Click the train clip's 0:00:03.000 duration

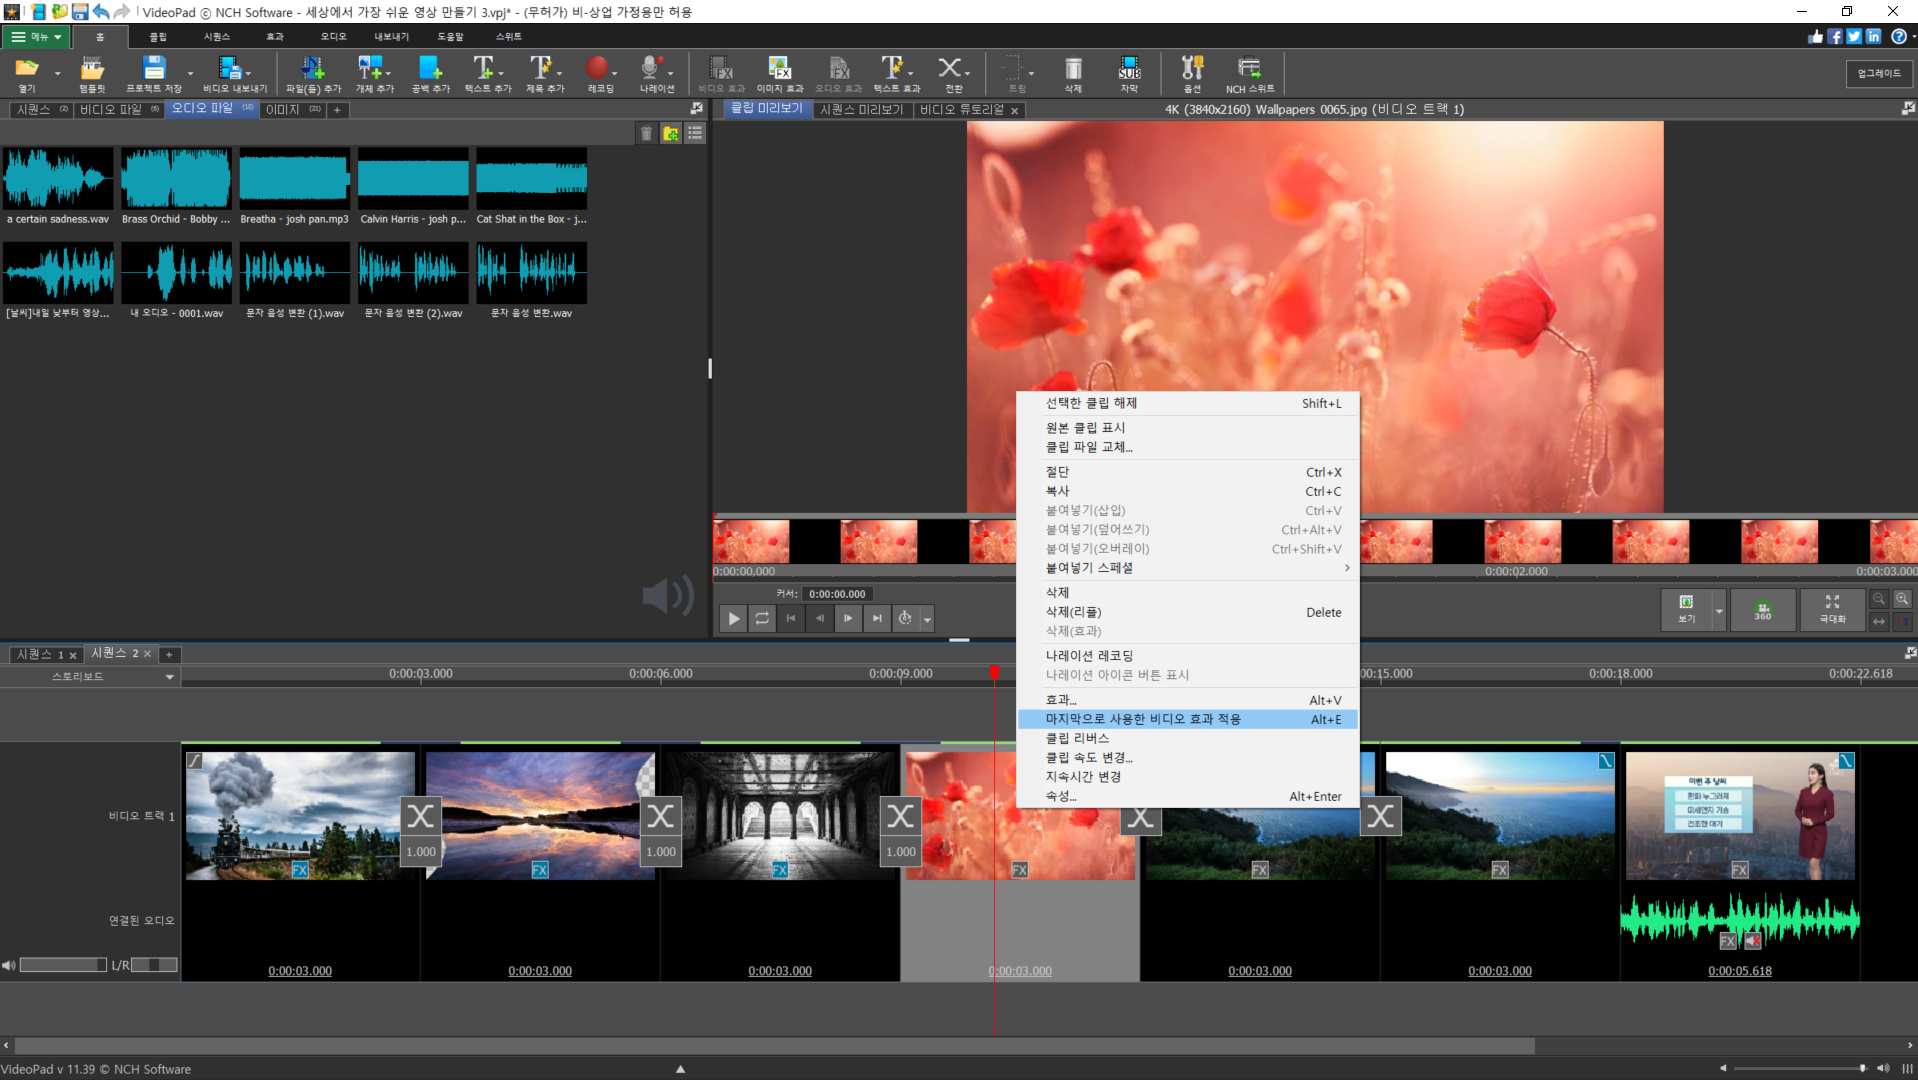(x=300, y=971)
